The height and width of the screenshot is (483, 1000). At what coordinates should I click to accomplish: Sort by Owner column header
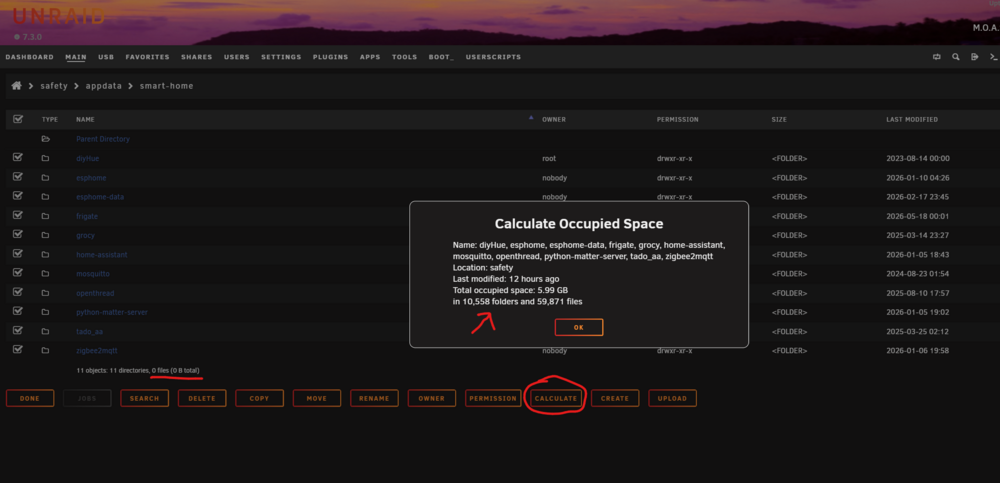[x=554, y=119]
